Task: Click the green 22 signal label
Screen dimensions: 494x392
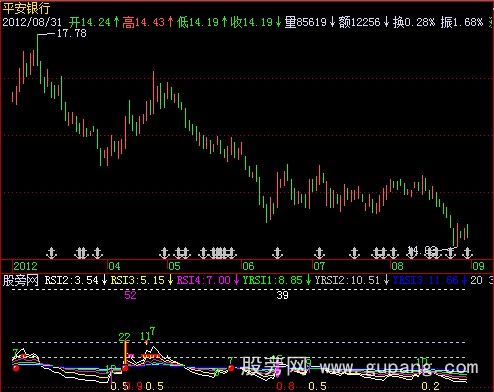Action: (x=124, y=337)
